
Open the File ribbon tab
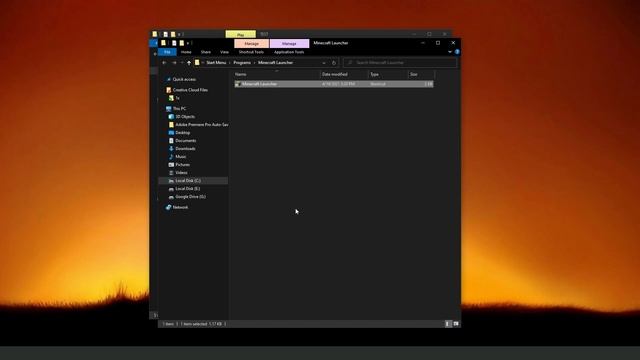tap(167, 52)
